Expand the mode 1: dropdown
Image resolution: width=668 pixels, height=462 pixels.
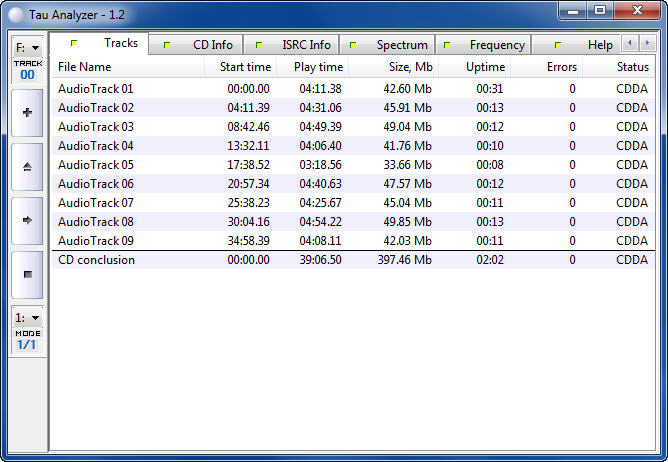[27, 318]
